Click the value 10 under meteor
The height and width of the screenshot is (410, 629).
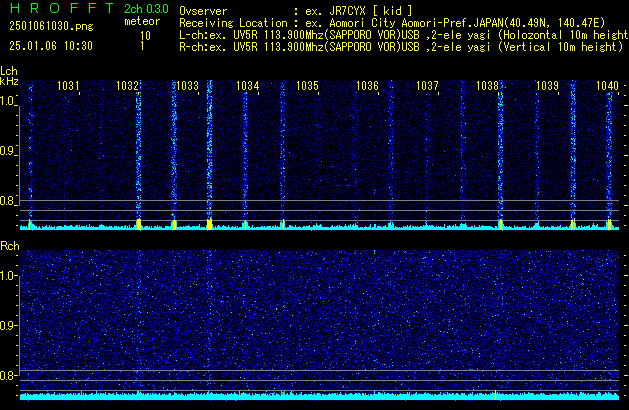(x=145, y=36)
